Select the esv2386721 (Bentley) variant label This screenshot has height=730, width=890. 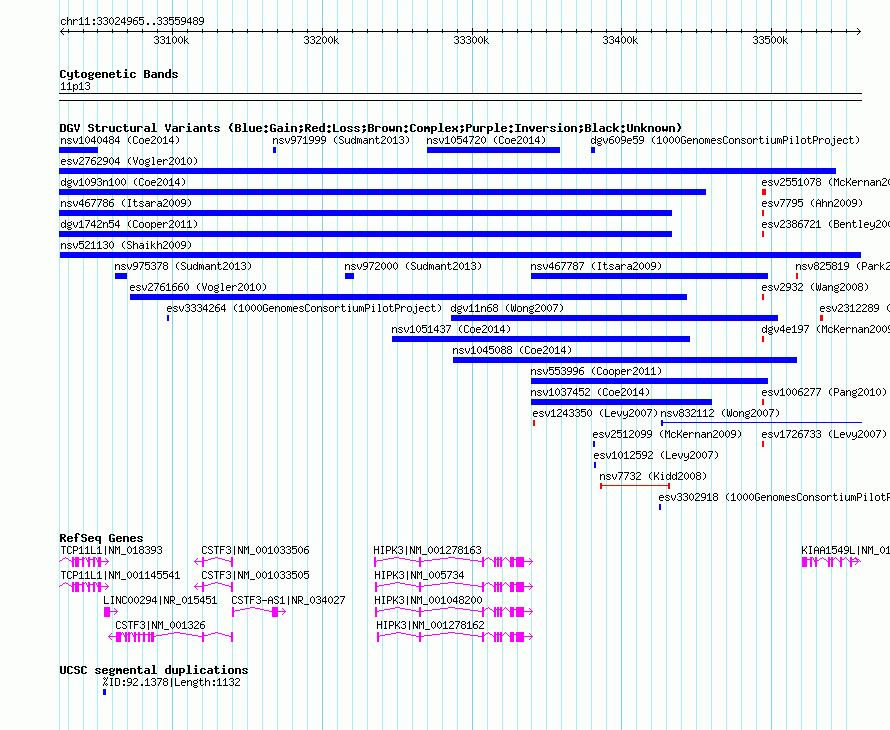[x=825, y=224]
